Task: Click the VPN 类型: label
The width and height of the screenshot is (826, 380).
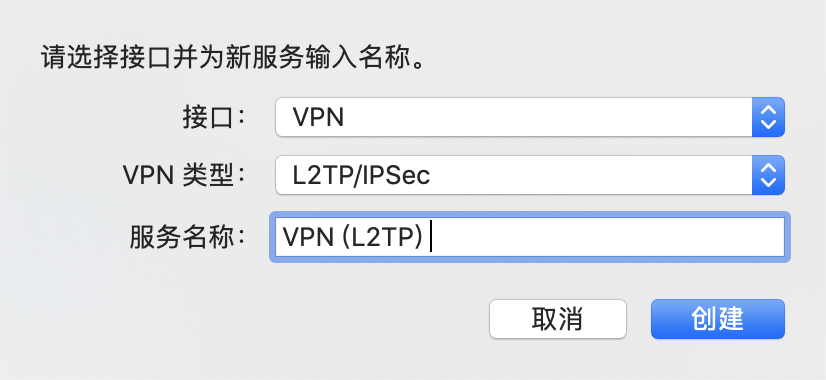Action: coord(184,176)
